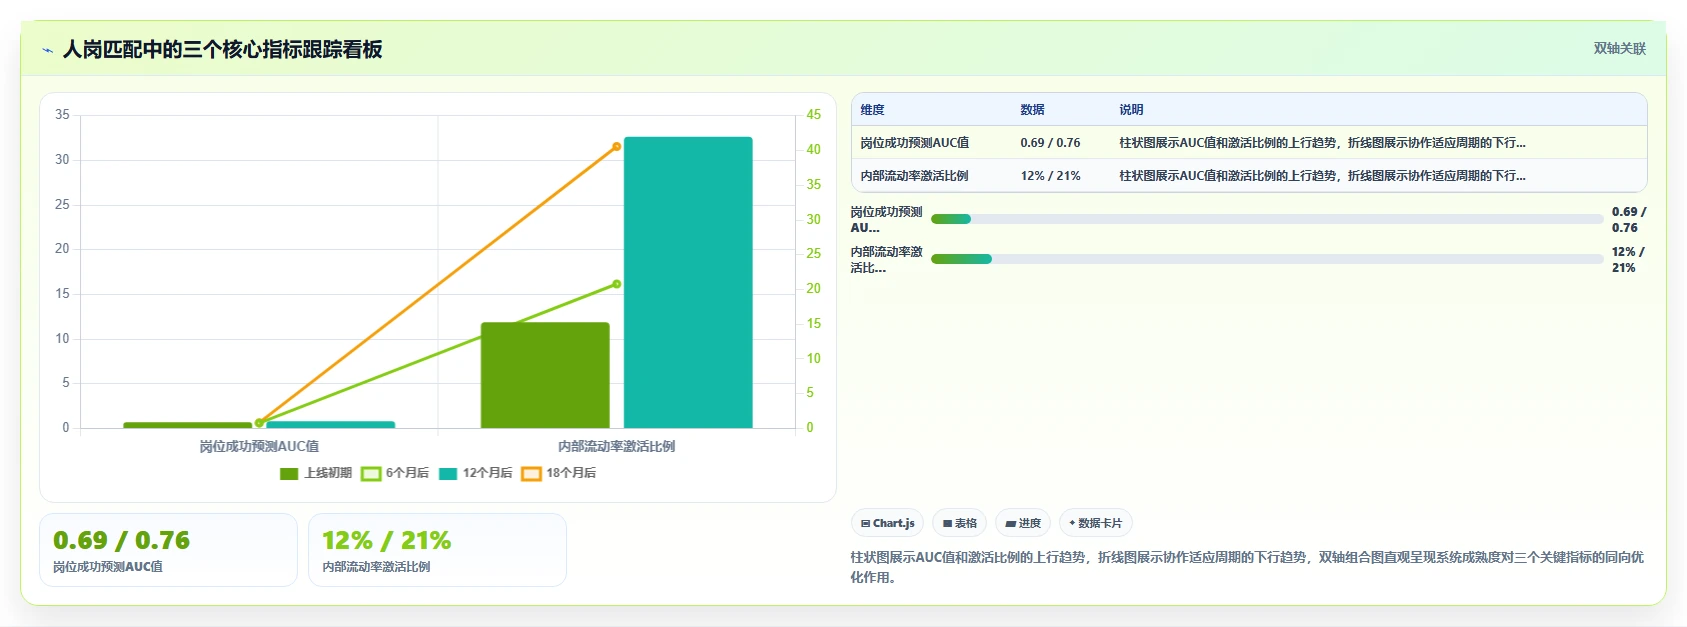The width and height of the screenshot is (1687, 627).
Task: Click the 表格 tag chip
Action: pos(960,523)
